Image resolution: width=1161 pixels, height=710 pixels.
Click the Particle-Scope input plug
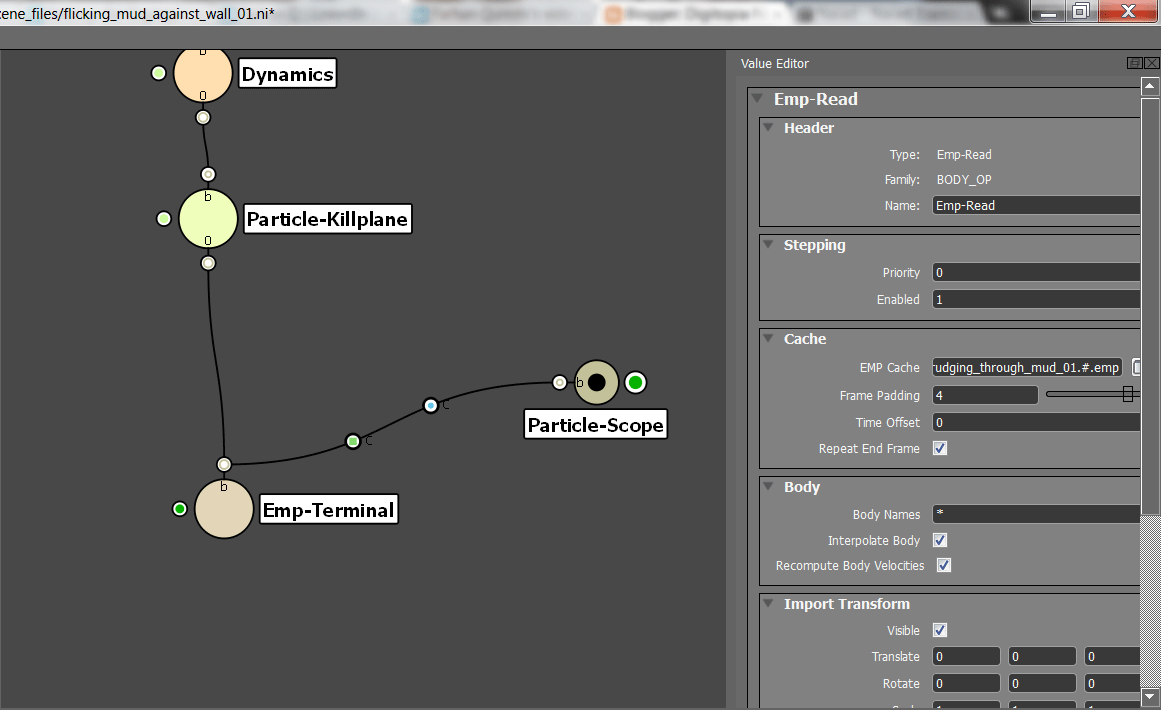(560, 382)
